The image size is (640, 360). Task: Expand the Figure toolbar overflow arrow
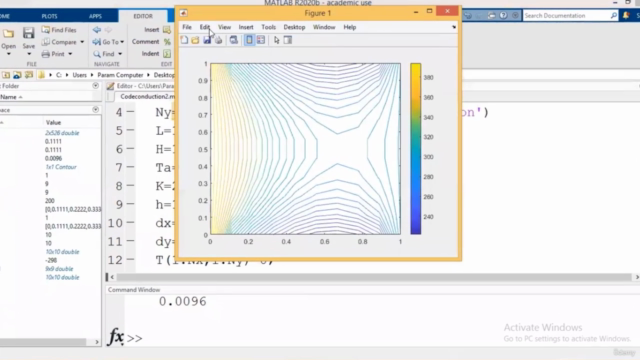point(454,27)
